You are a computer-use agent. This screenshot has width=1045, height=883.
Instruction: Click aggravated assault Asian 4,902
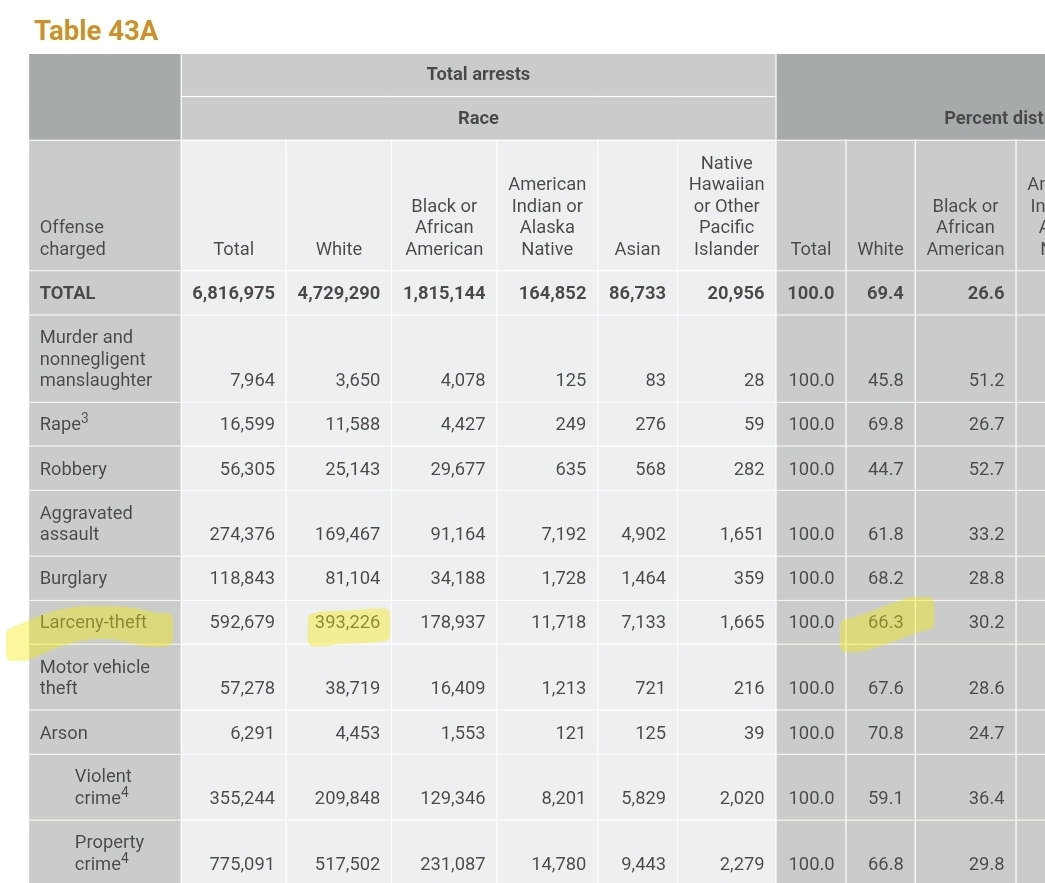coord(643,534)
